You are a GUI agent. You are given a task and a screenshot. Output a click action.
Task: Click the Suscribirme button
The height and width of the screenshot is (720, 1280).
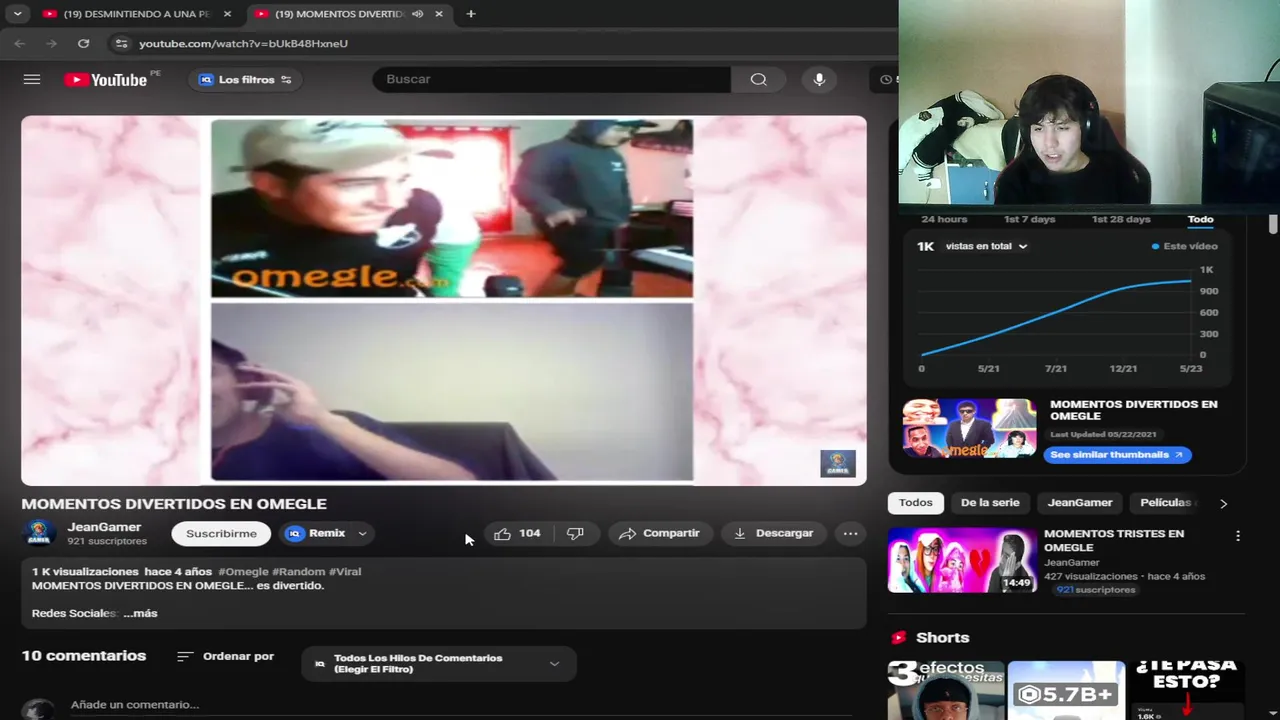point(221,533)
